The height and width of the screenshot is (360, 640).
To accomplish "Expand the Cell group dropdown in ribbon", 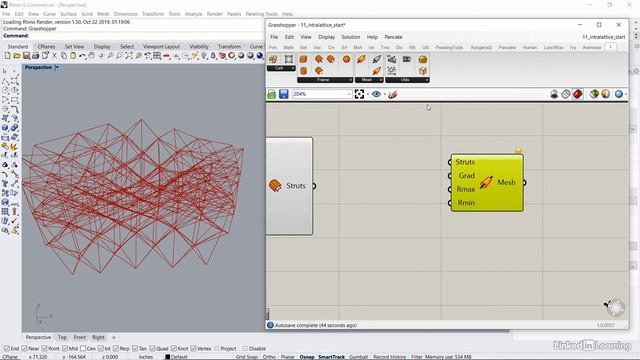I will pyautogui.click(x=293, y=68).
